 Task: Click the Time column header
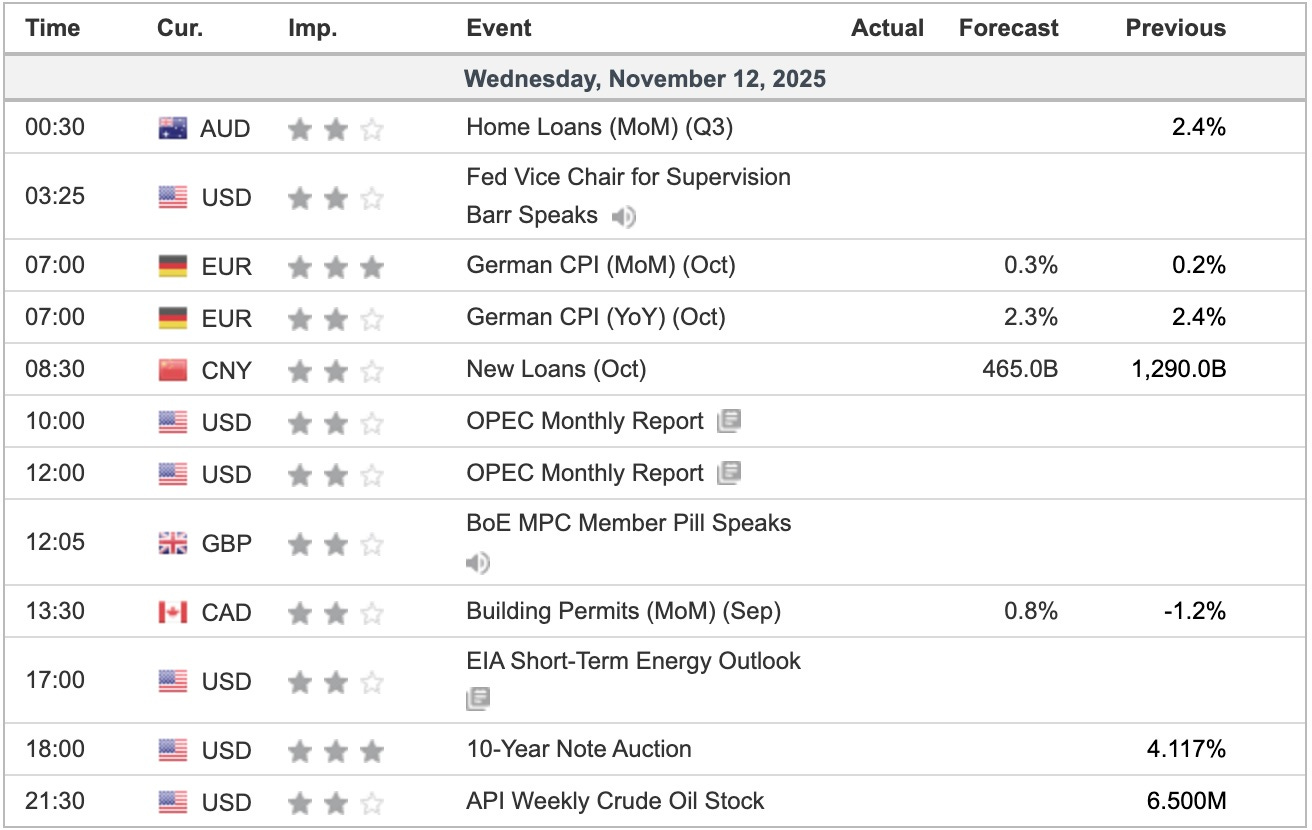point(53,28)
